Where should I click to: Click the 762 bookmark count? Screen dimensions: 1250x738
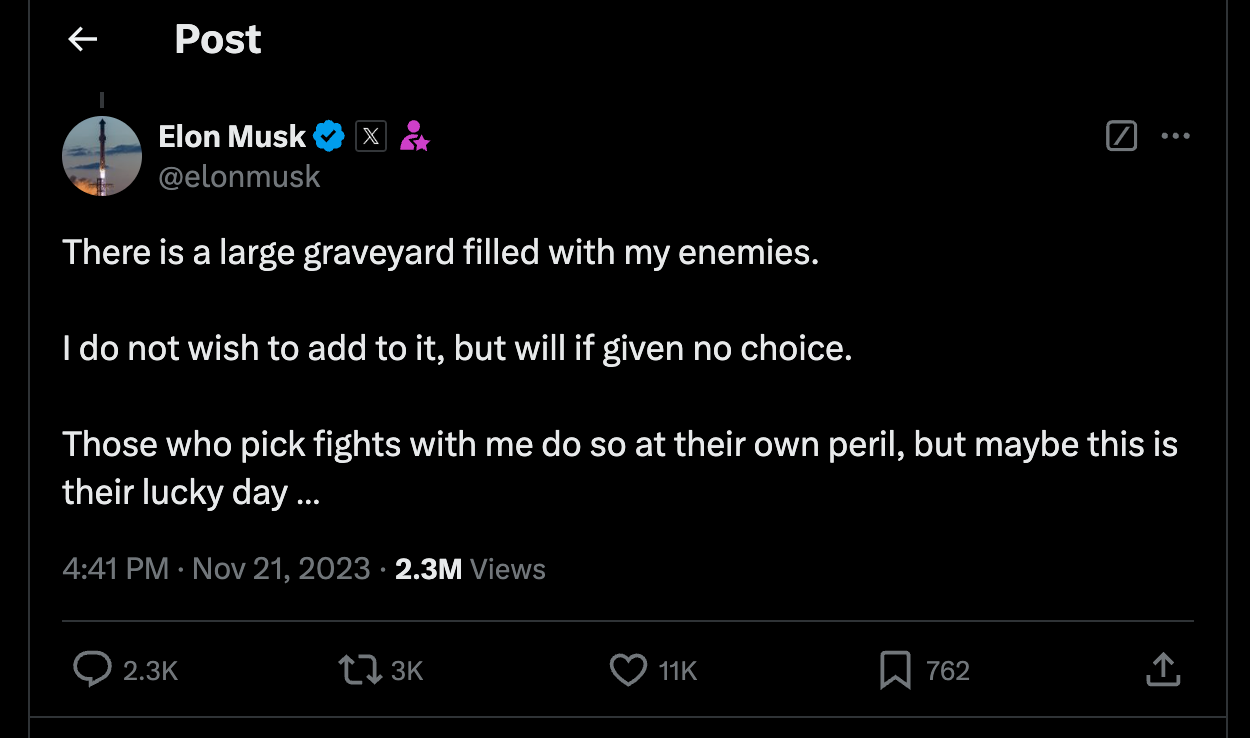pos(948,670)
